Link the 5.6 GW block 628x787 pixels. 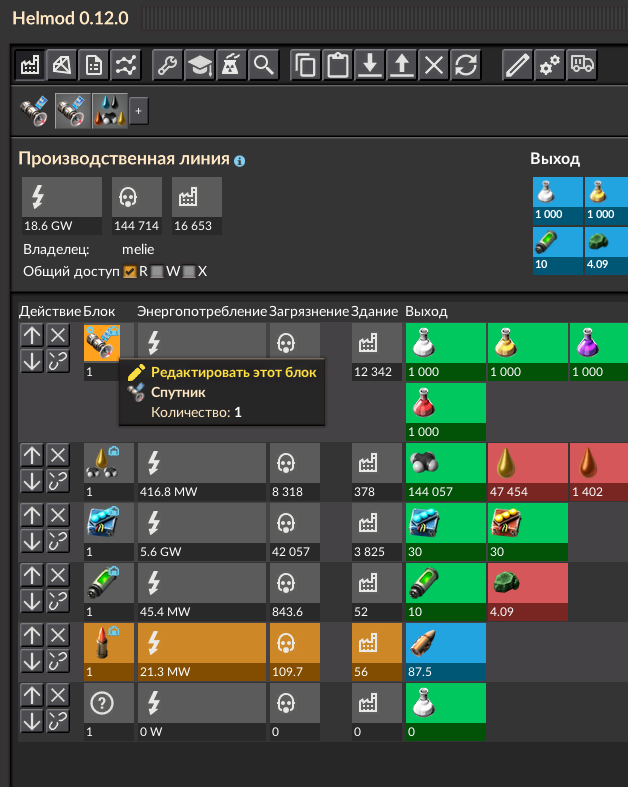[x=58, y=541]
